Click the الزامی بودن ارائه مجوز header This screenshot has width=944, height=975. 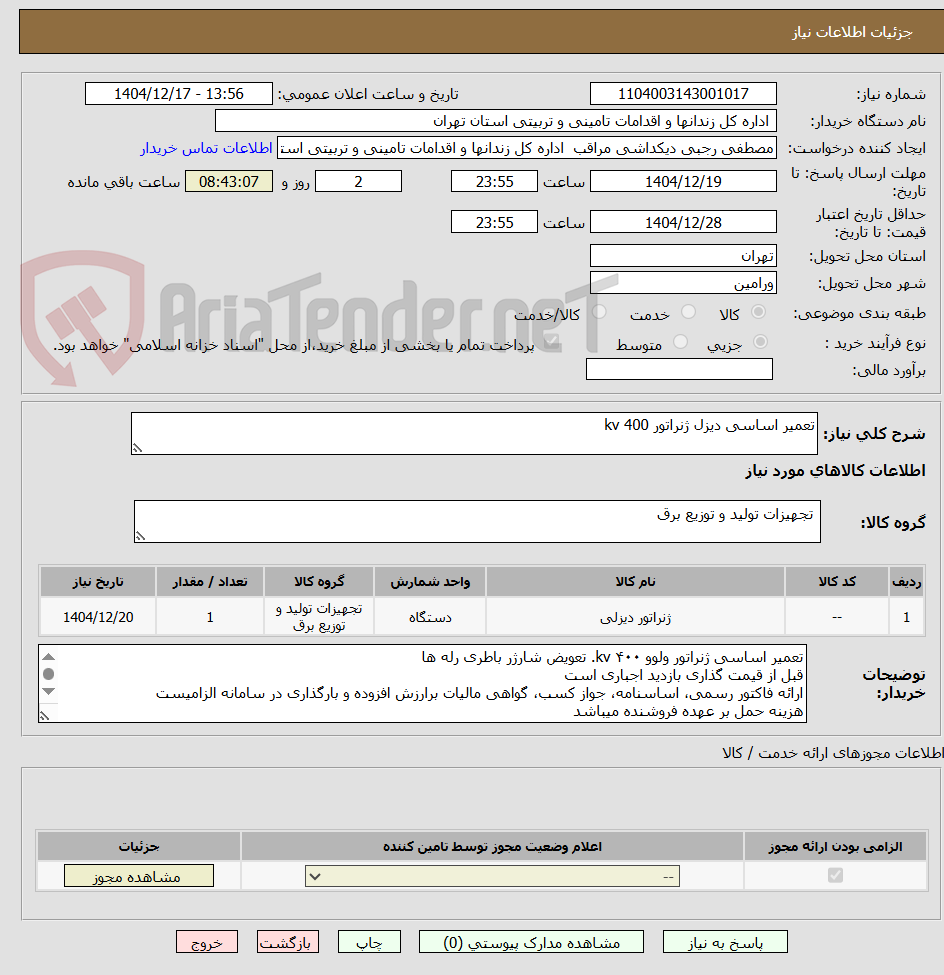835,846
